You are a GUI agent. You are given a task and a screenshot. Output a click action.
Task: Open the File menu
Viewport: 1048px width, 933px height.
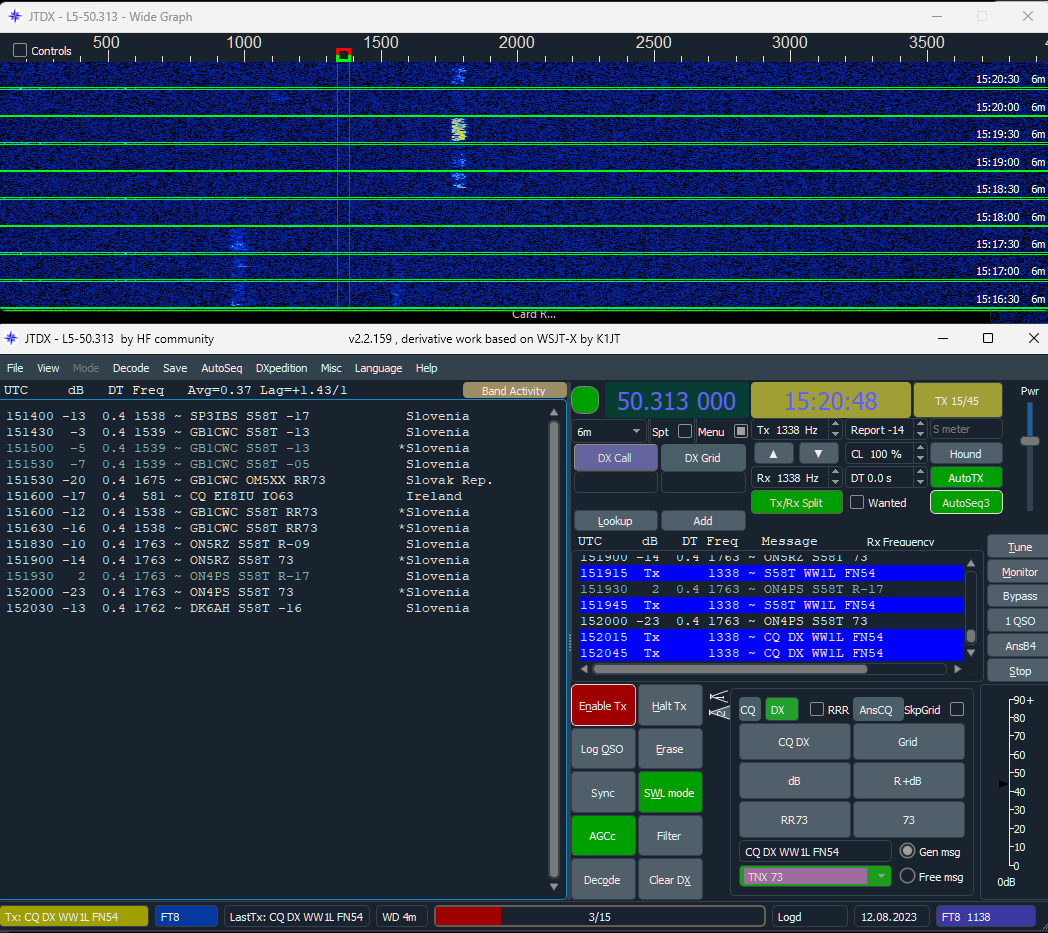(x=15, y=368)
